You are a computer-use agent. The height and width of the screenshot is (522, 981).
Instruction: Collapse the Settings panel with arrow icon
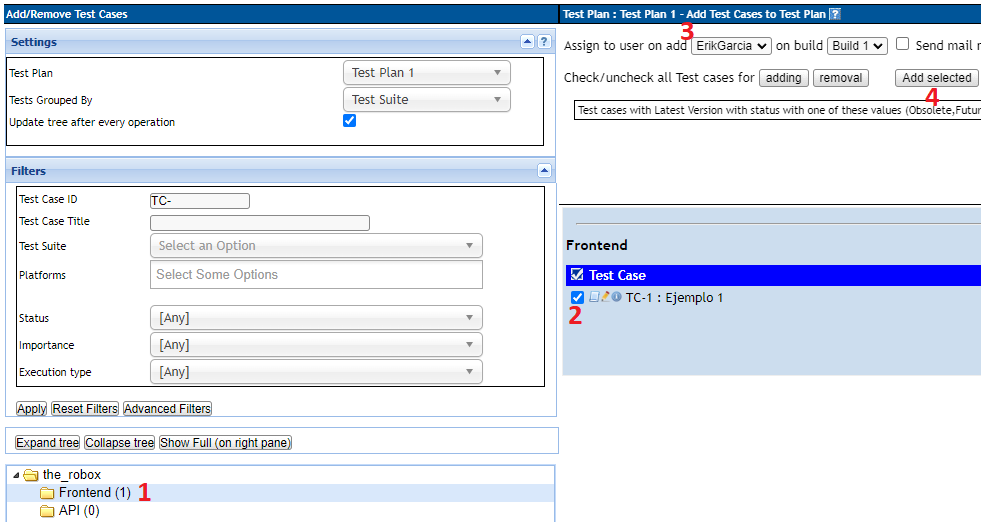(x=528, y=42)
